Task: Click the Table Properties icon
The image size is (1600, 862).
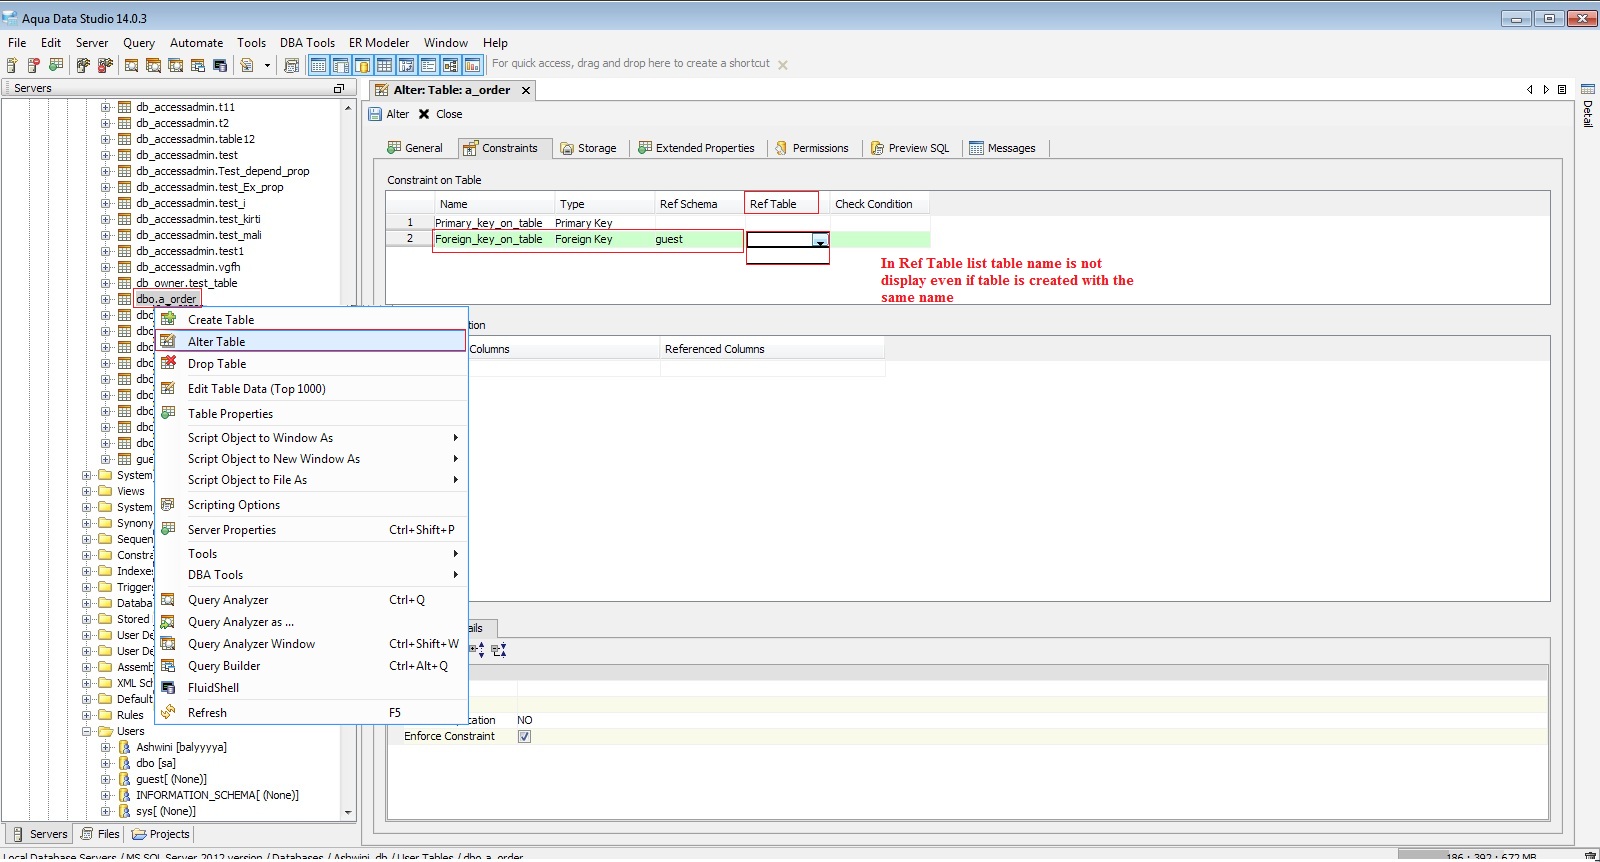Action: point(168,413)
